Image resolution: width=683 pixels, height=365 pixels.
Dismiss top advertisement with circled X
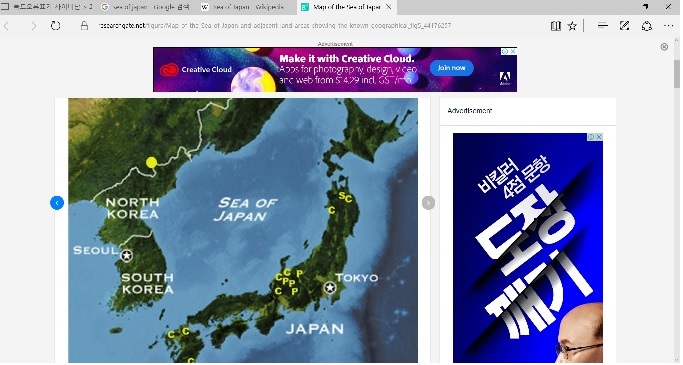coord(664,47)
